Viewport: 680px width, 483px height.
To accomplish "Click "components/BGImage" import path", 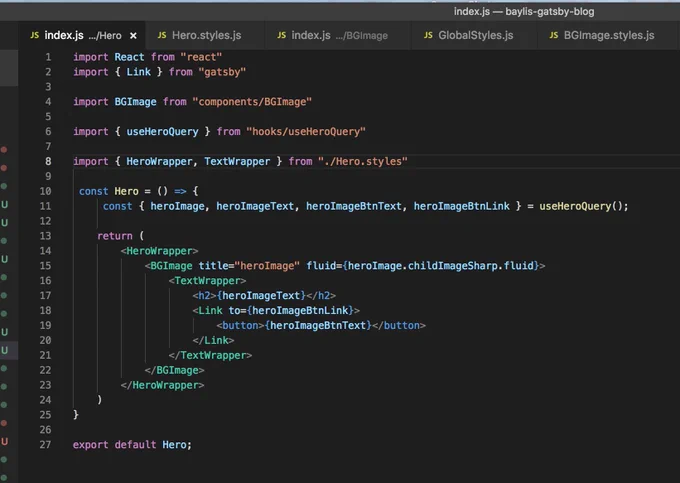I will (252, 102).
